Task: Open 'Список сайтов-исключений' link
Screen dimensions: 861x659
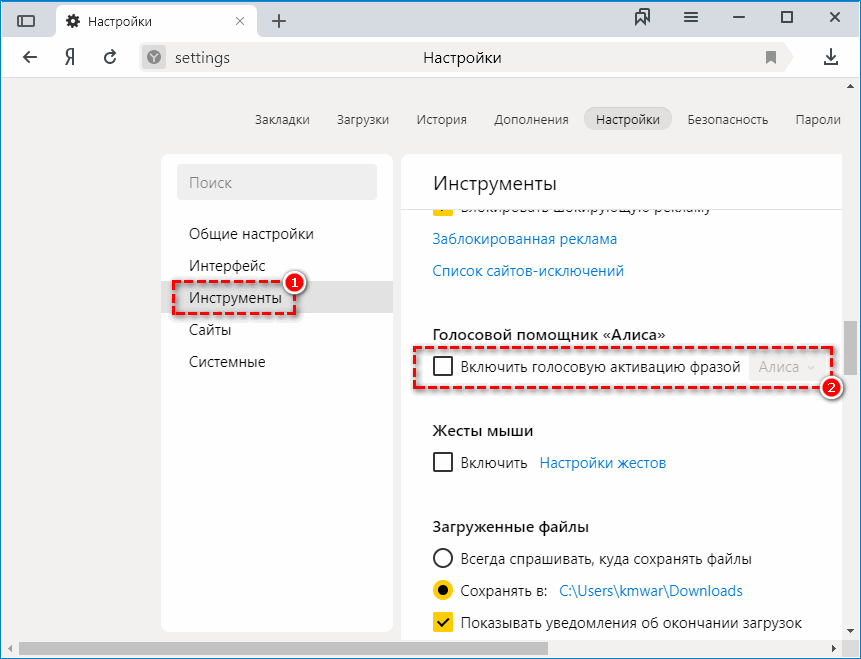Action: 529,270
